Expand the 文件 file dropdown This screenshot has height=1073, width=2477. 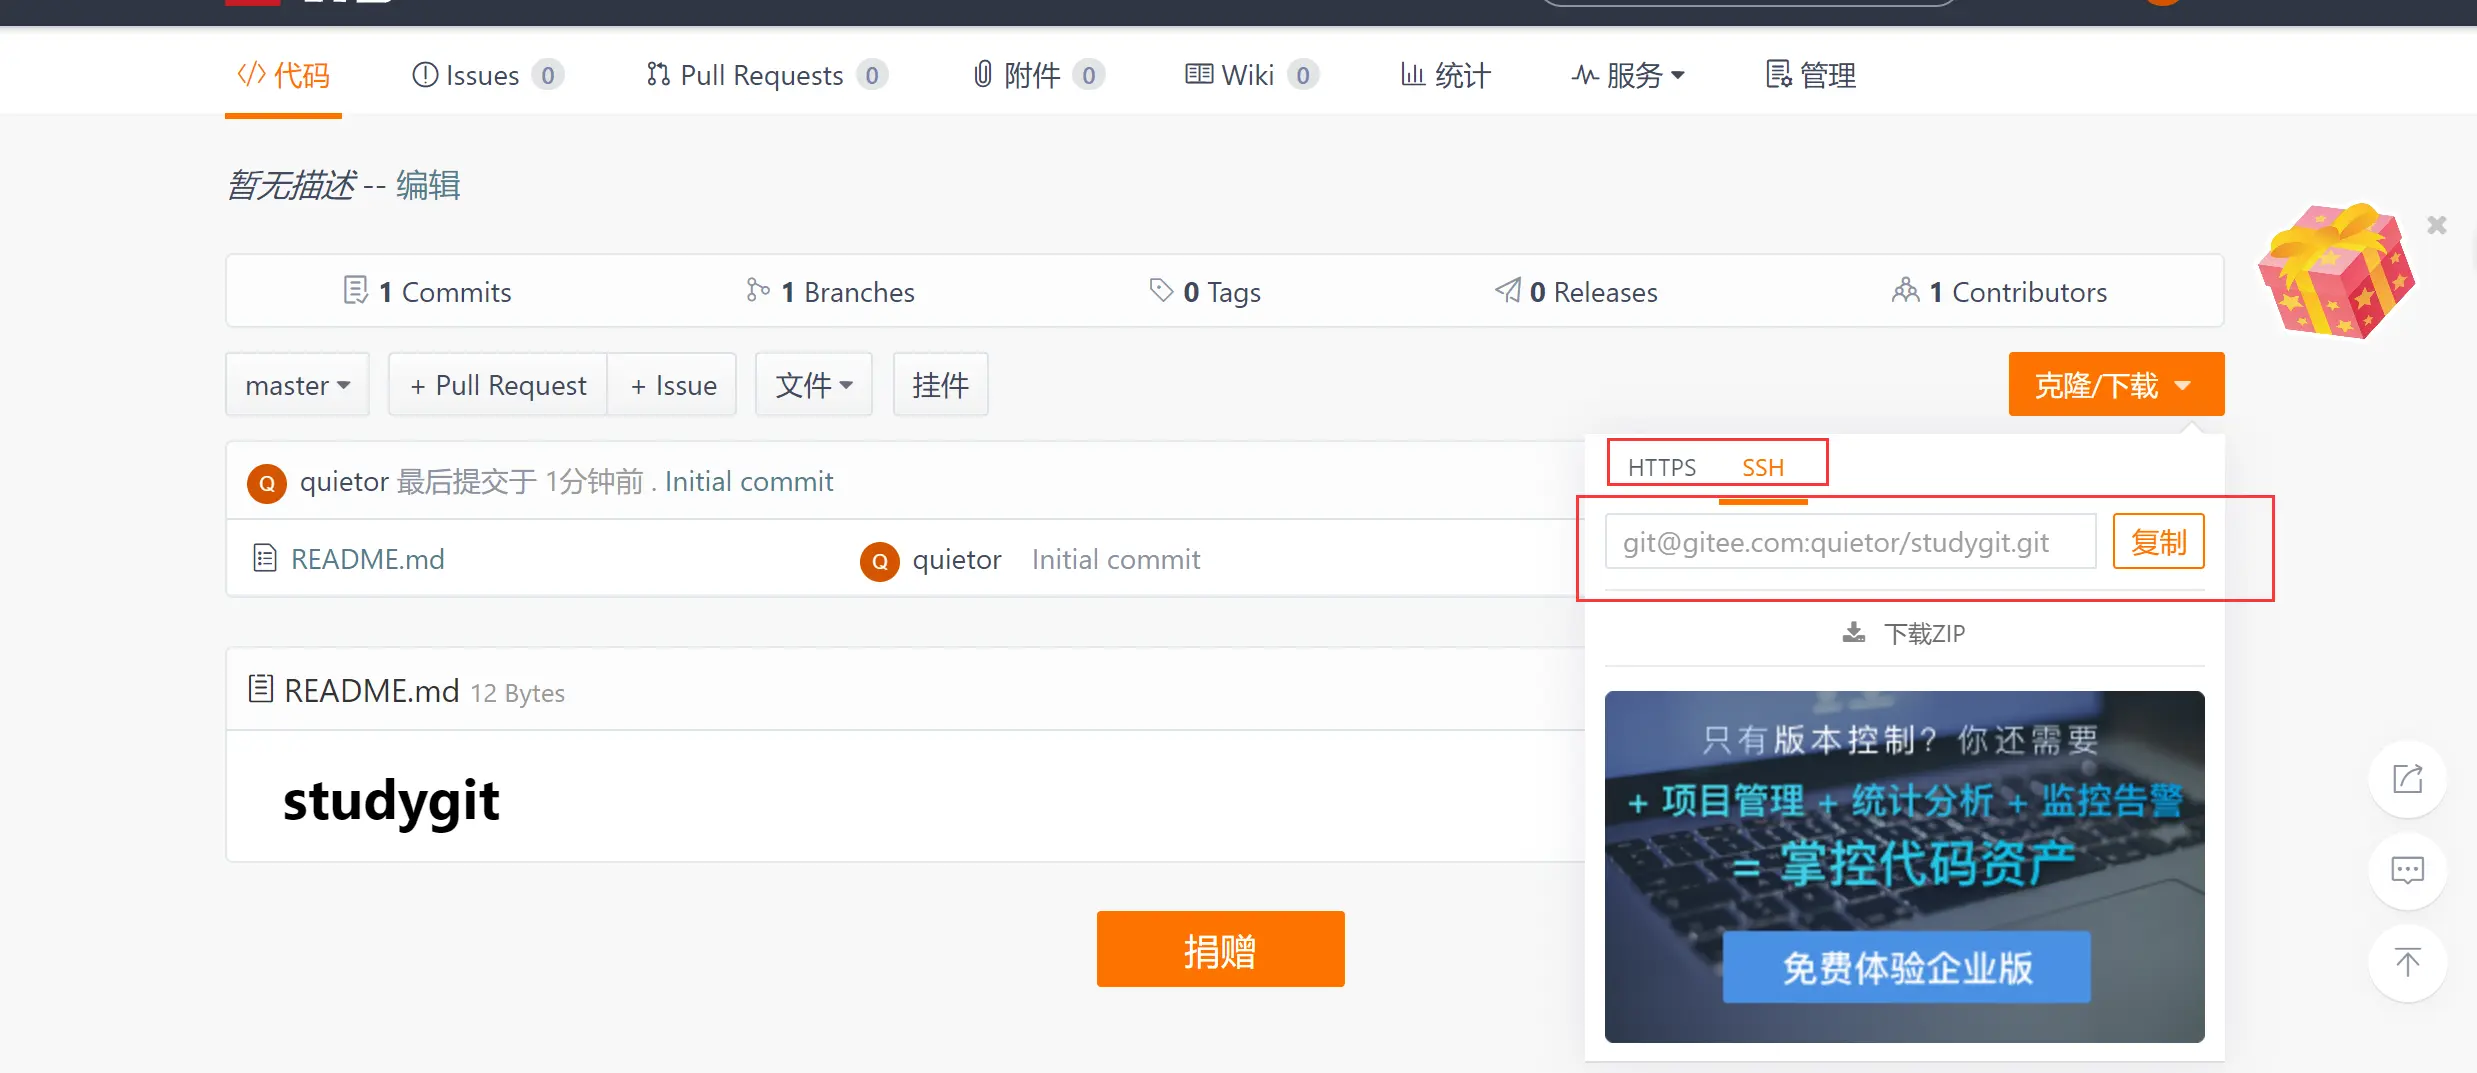click(814, 385)
